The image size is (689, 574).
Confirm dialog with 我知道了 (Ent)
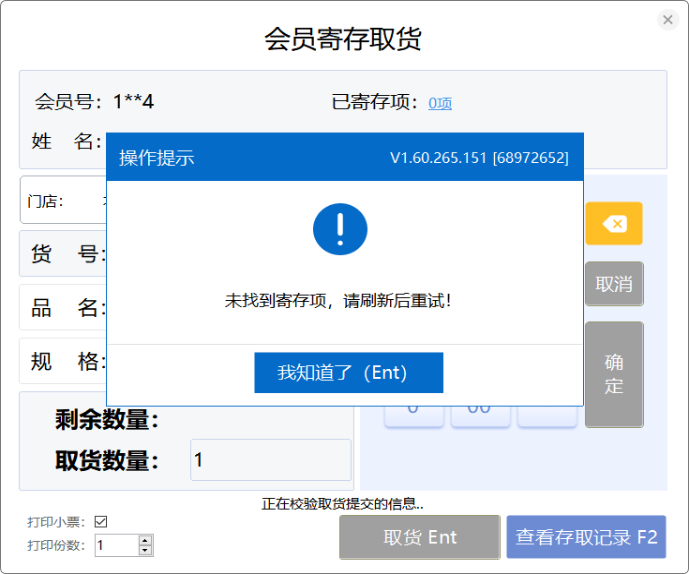click(x=348, y=373)
